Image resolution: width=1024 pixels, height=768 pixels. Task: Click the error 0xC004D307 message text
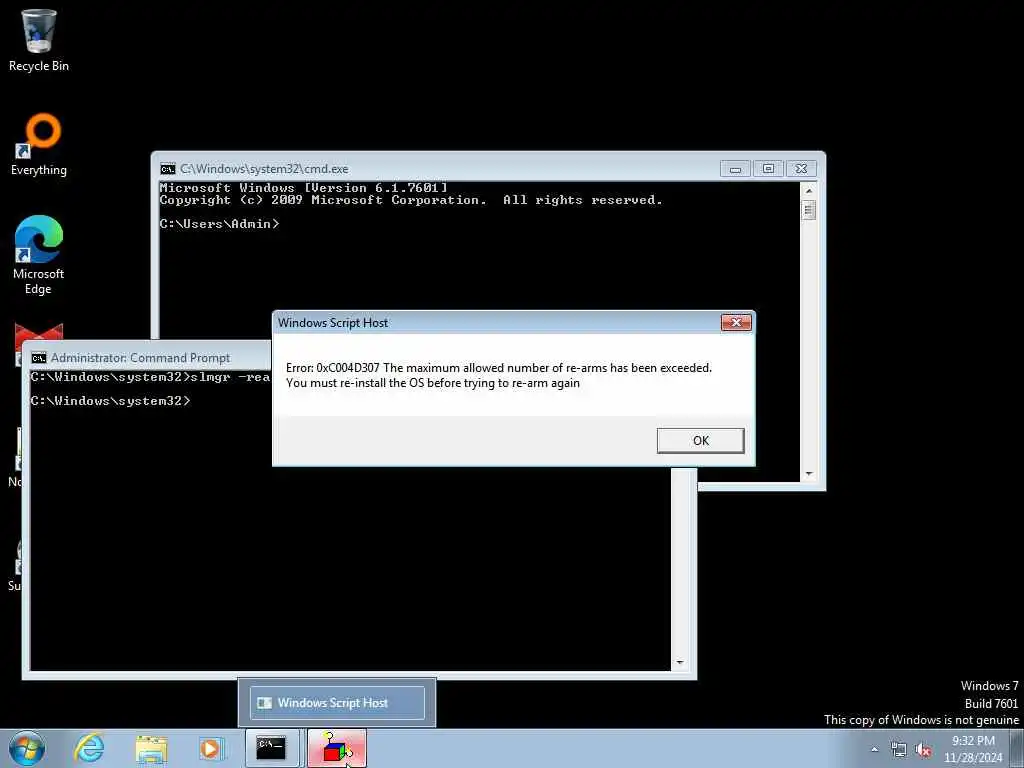pos(499,376)
